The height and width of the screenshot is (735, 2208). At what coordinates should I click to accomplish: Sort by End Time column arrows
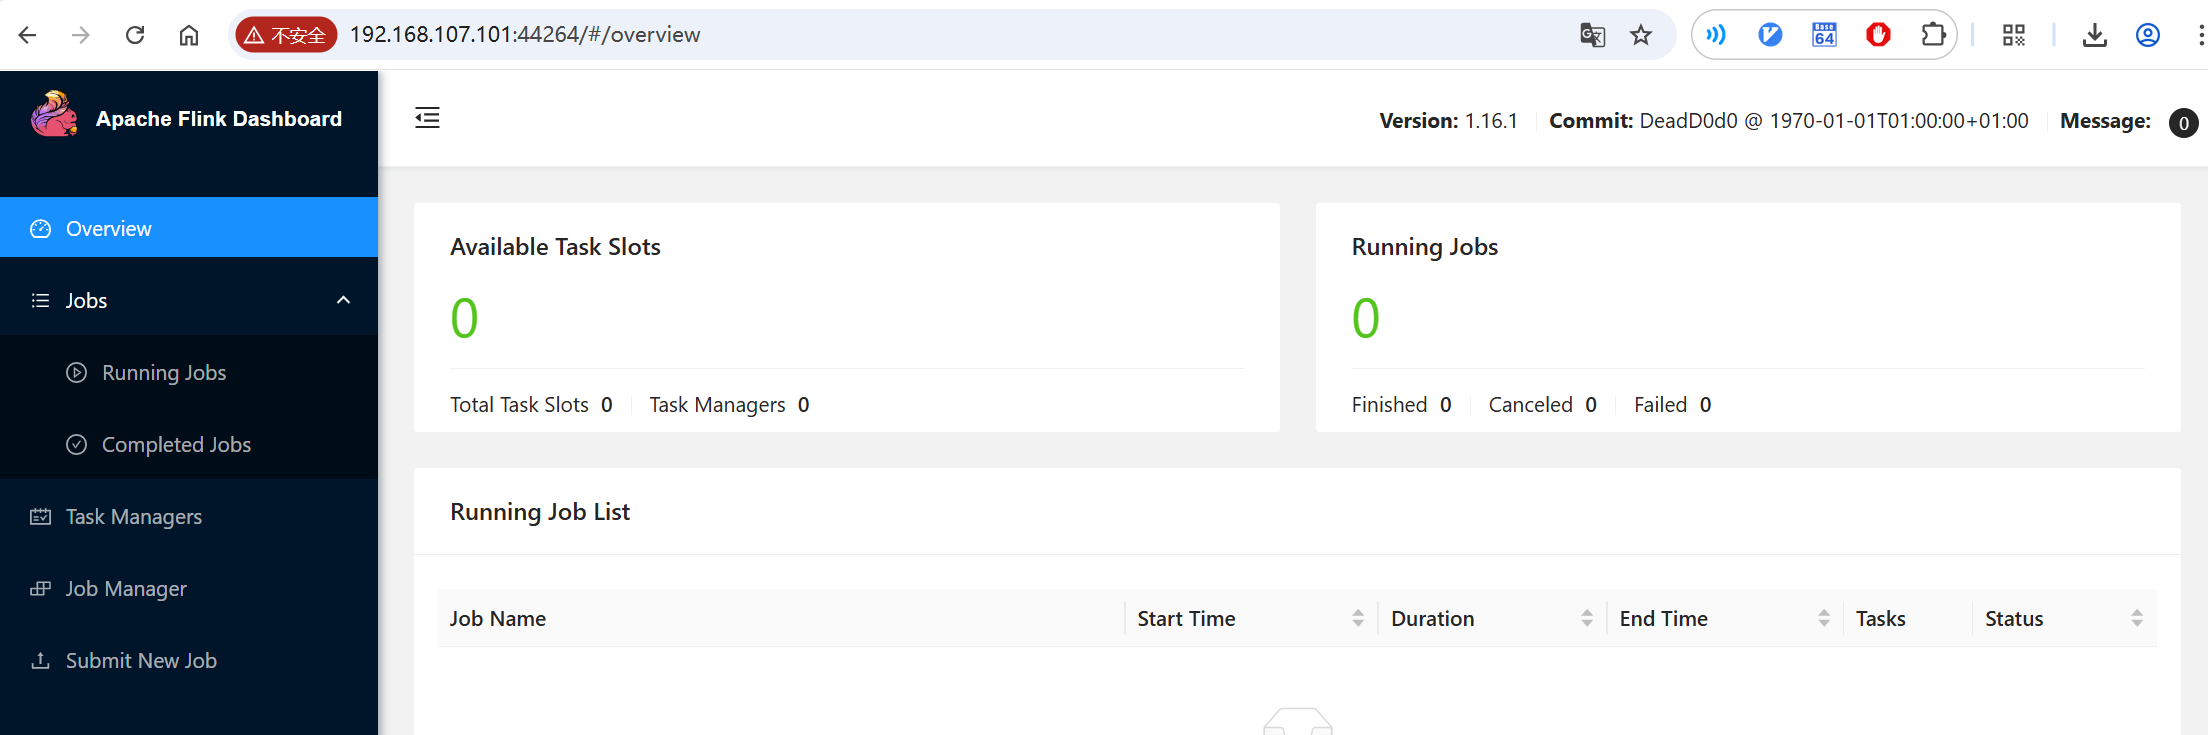pos(1824,618)
